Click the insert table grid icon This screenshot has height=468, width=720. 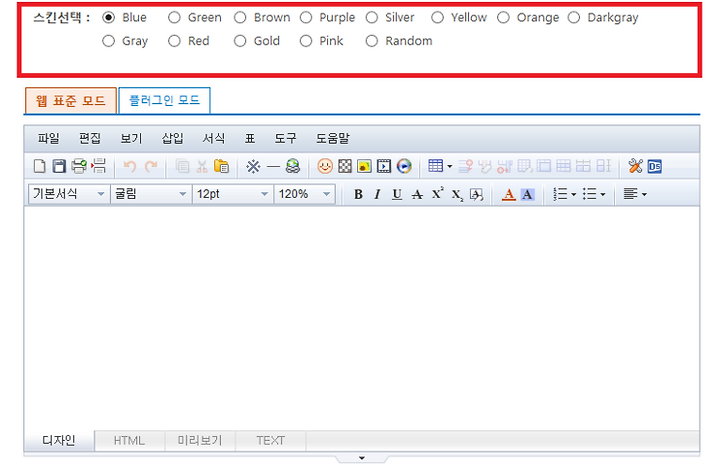[435, 166]
